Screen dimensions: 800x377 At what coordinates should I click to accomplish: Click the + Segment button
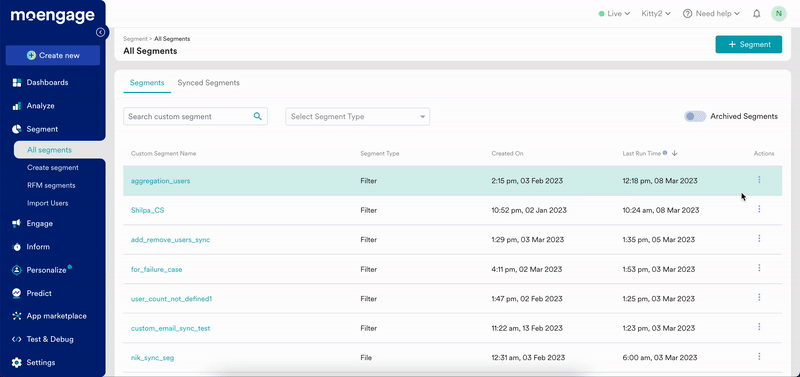coord(748,44)
